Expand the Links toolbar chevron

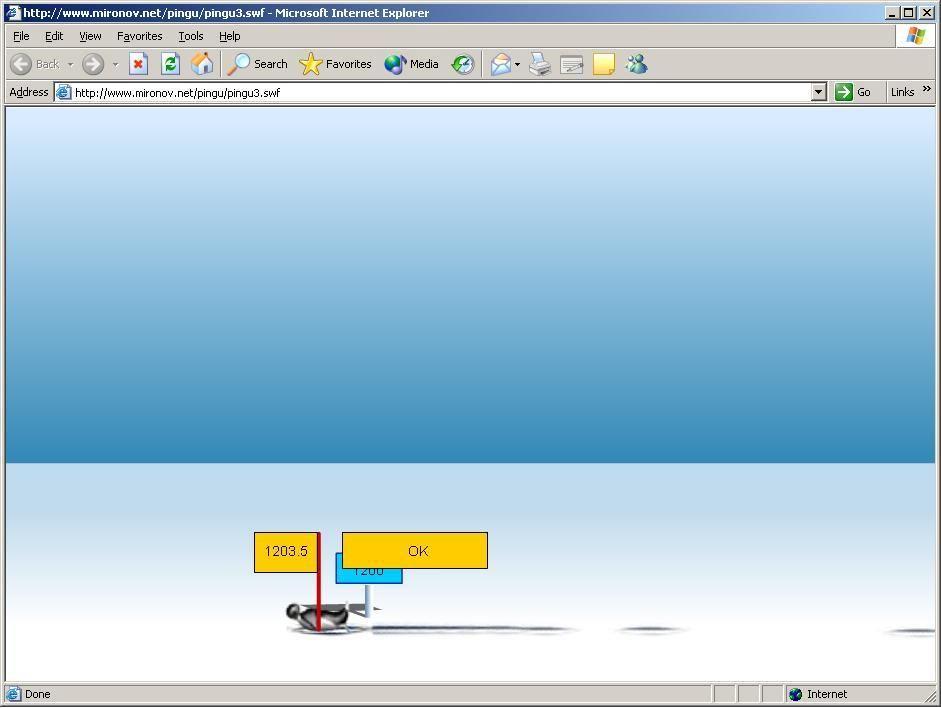[926, 90]
